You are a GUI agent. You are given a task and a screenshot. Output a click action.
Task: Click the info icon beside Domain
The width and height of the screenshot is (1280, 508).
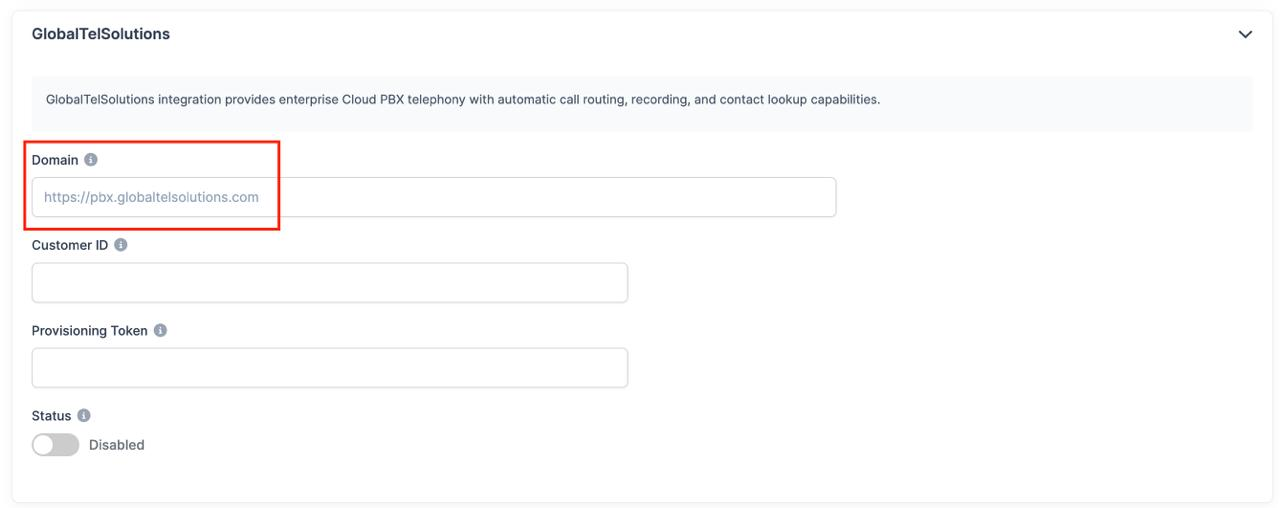[91, 160]
